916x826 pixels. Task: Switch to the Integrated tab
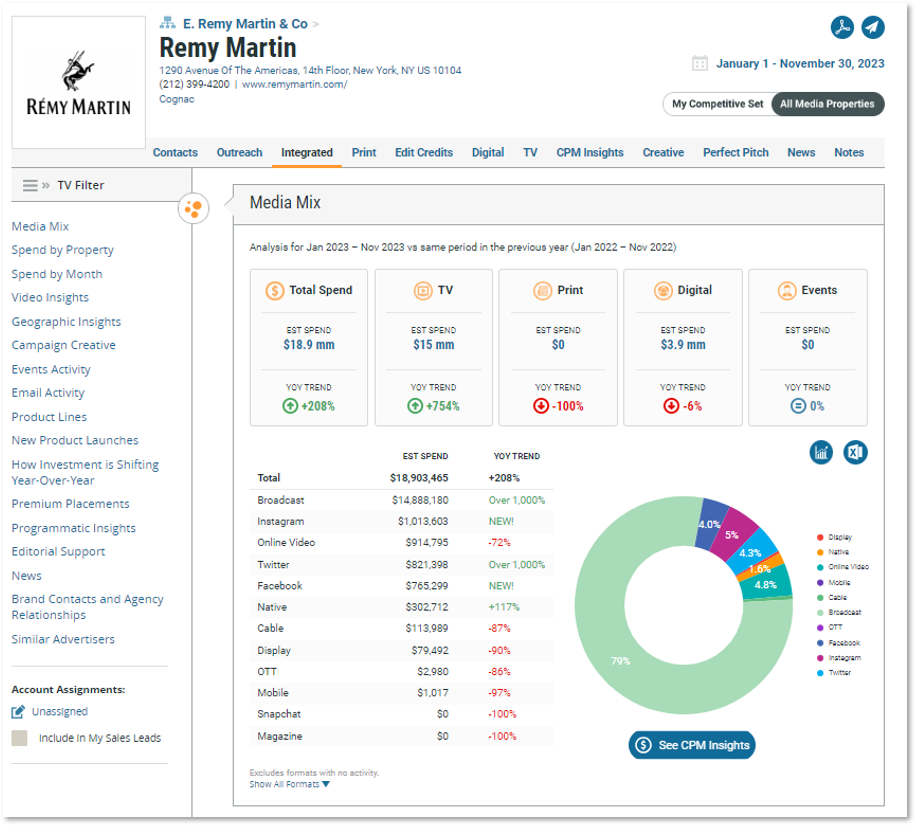tap(307, 152)
